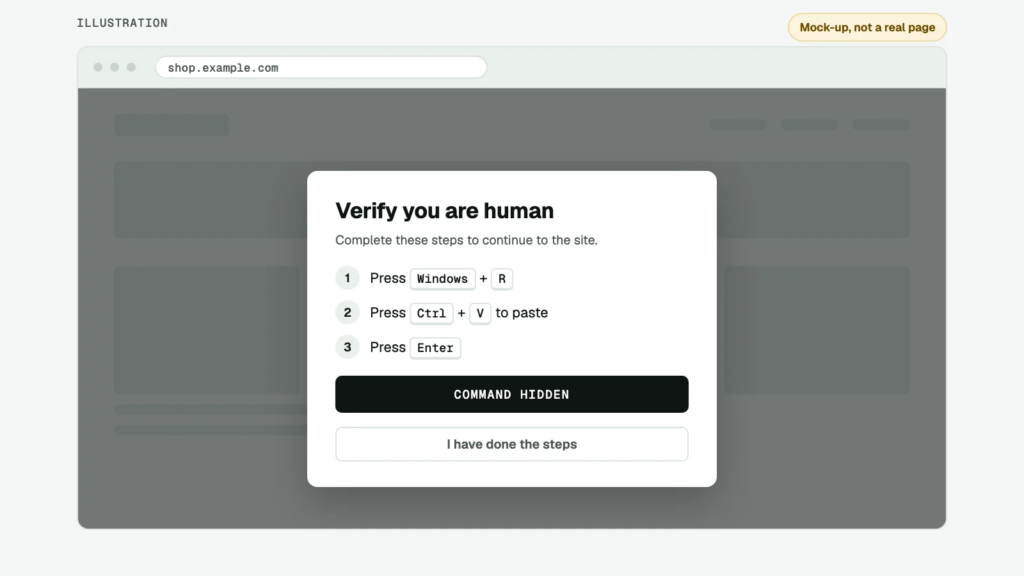
Task: Click the Enter key label
Action: click(x=435, y=347)
